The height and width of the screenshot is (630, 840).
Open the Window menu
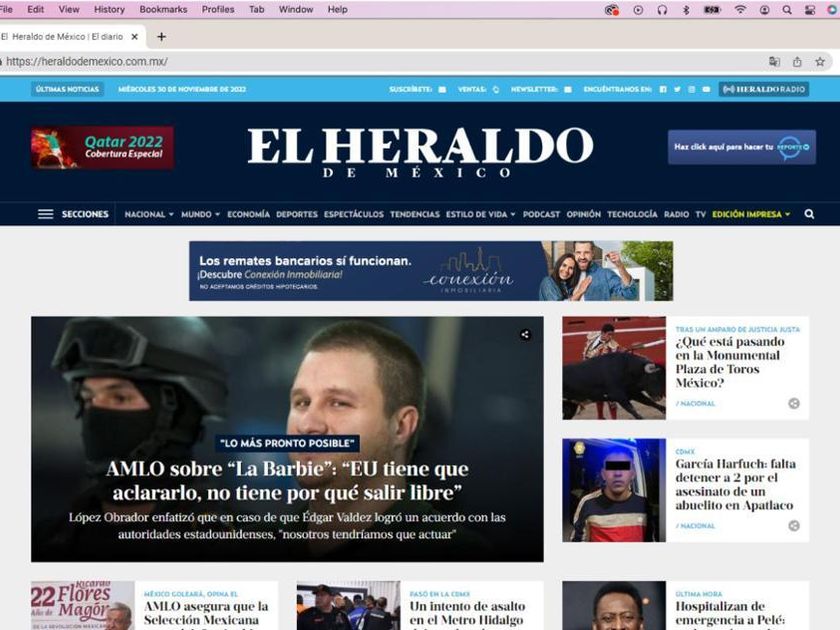point(296,10)
